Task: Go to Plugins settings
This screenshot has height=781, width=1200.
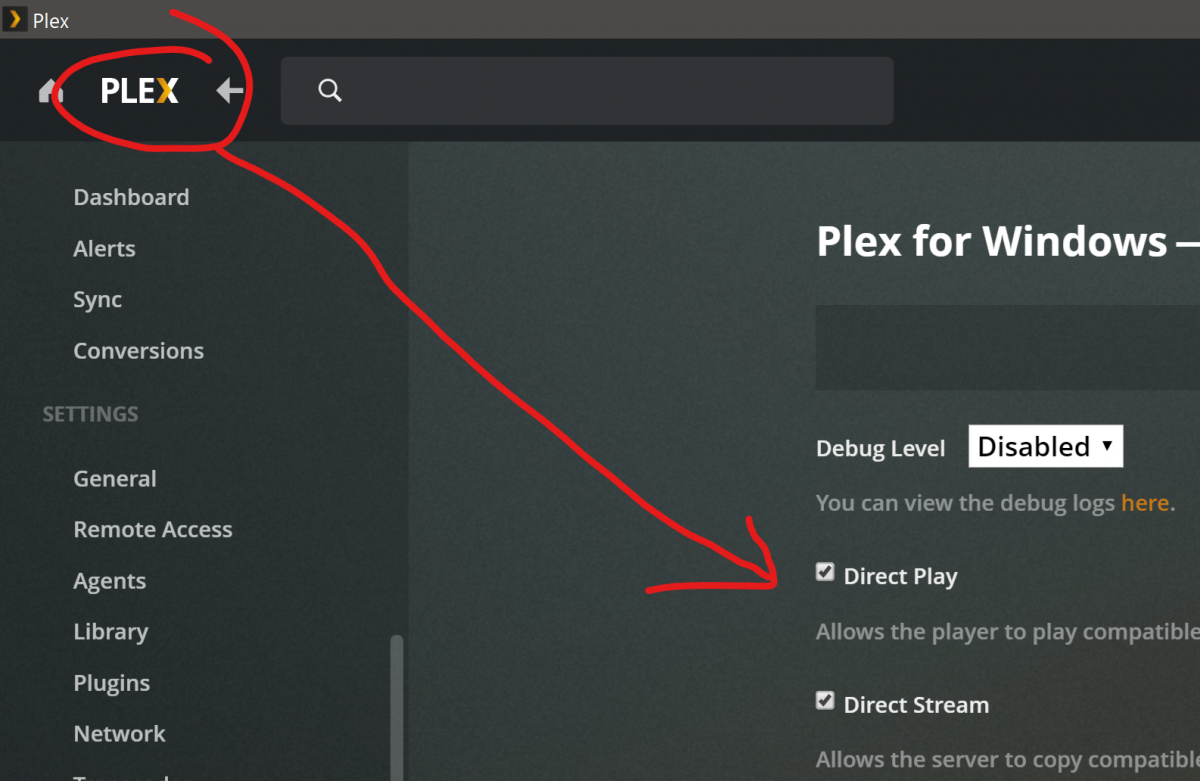Action: [111, 683]
